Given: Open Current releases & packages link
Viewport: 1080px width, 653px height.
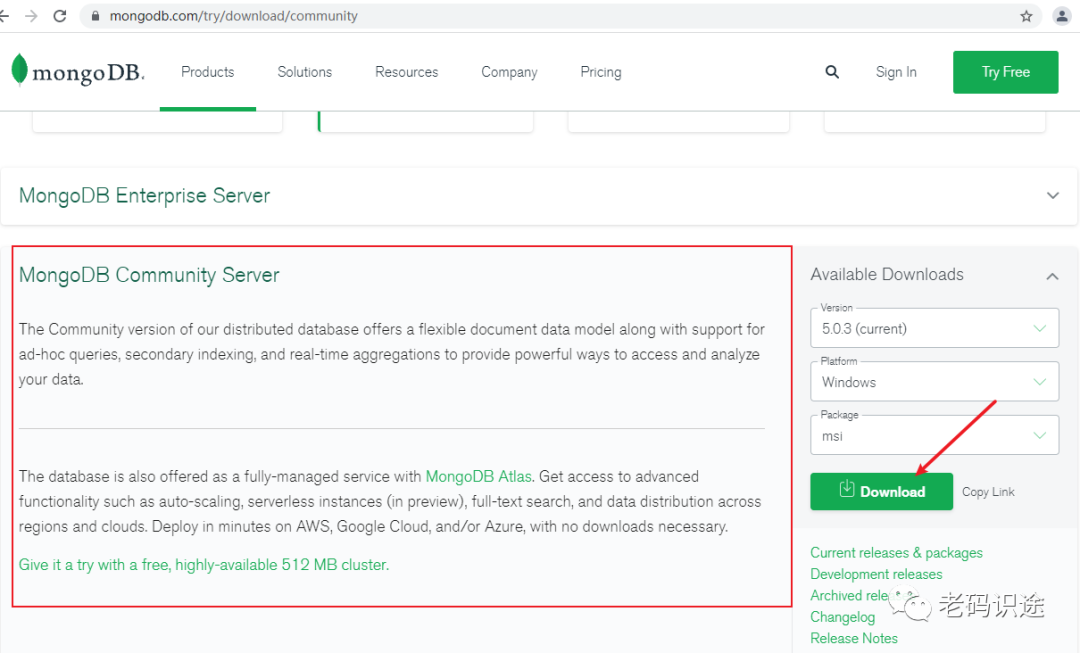Looking at the screenshot, I should [896, 552].
